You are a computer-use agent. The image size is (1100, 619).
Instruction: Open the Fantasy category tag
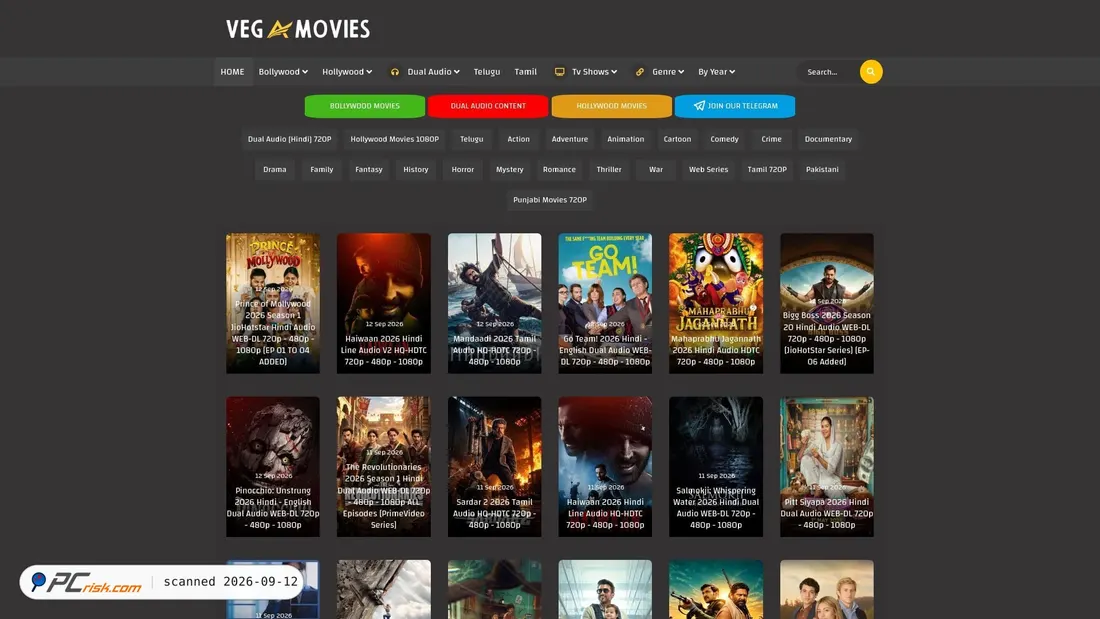(x=368, y=169)
